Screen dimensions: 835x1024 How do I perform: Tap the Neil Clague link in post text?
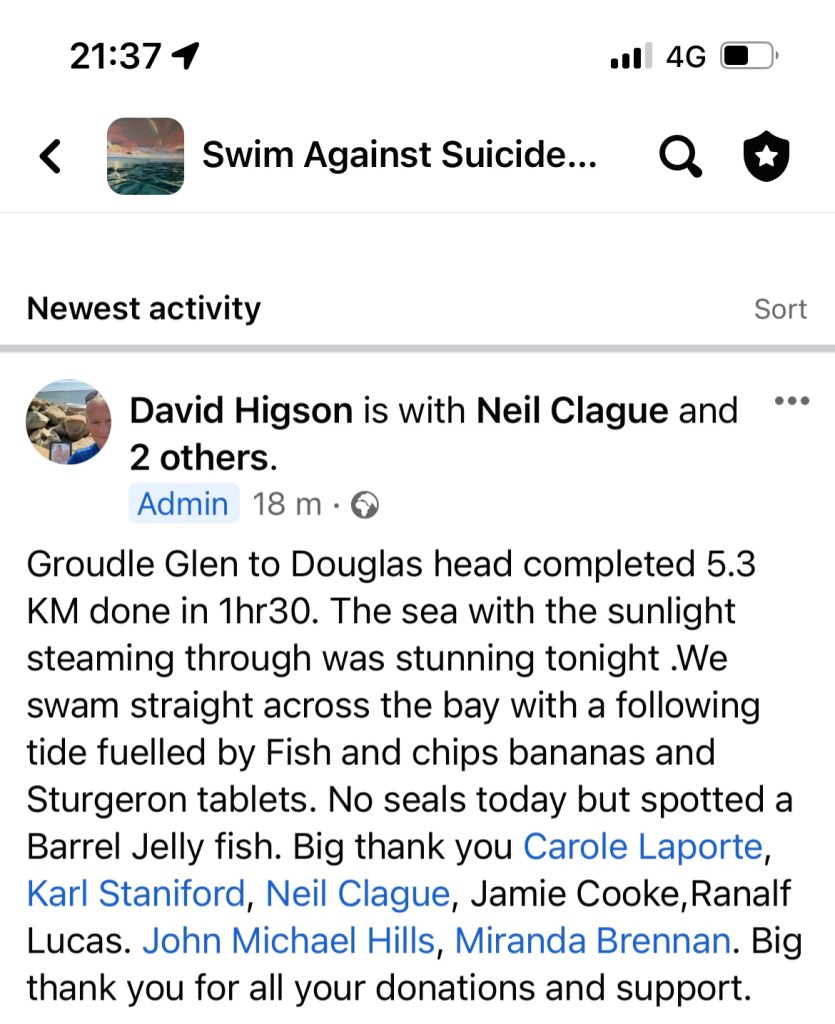tap(358, 894)
